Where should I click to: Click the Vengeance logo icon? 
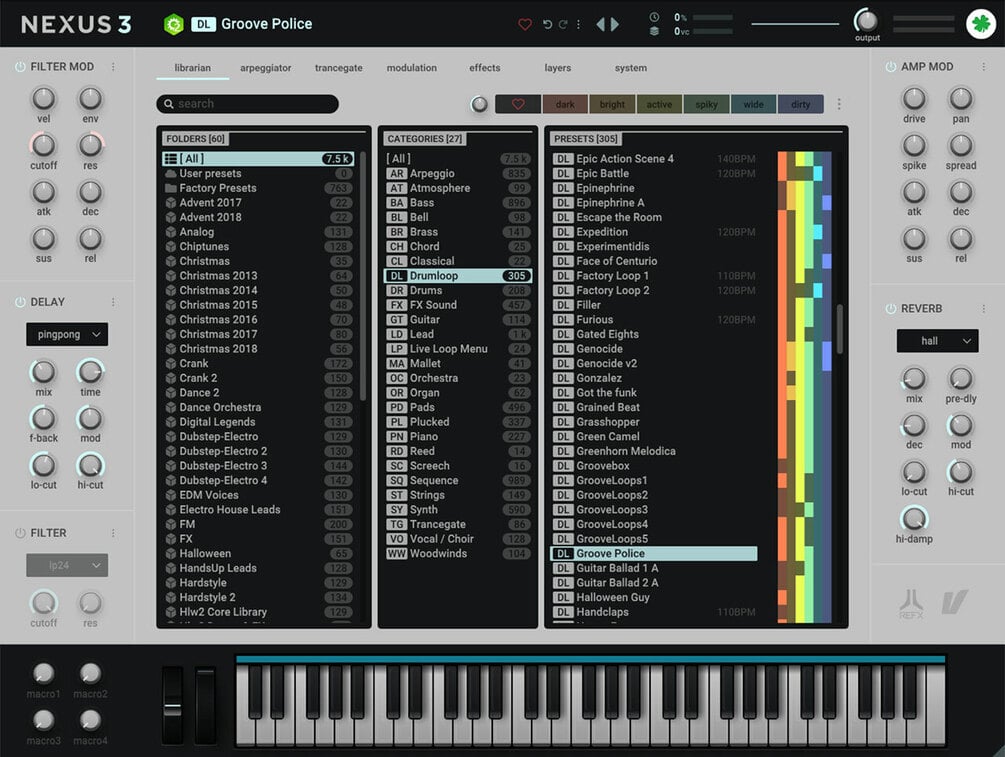point(954,603)
